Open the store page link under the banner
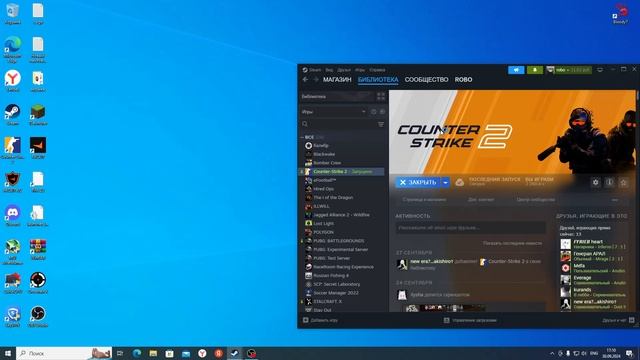 click(x=424, y=200)
